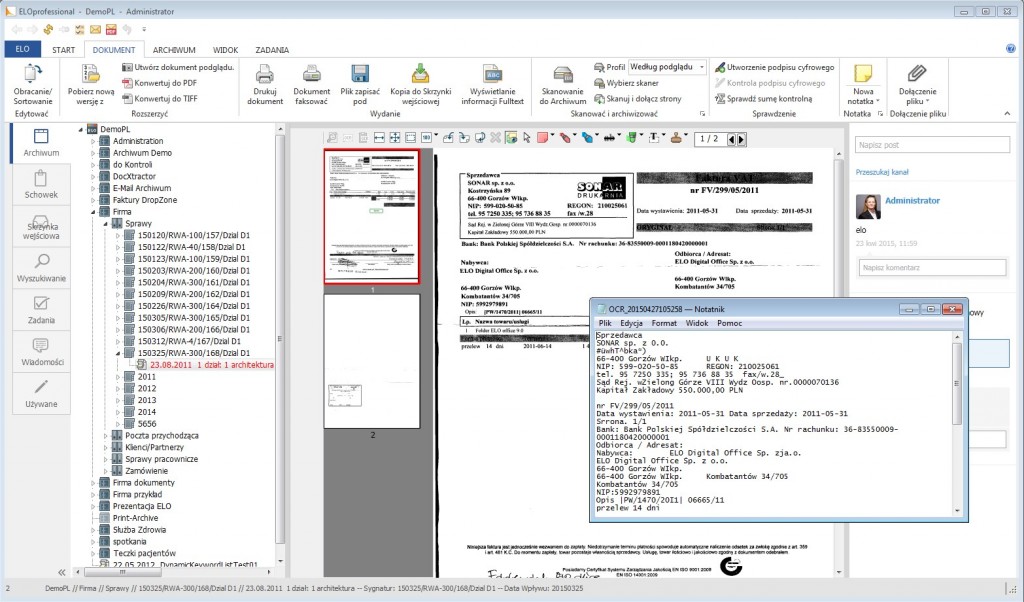Viewport: 1024px width, 602px height.
Task: Open the Używane sidebar section
Action: [41, 393]
